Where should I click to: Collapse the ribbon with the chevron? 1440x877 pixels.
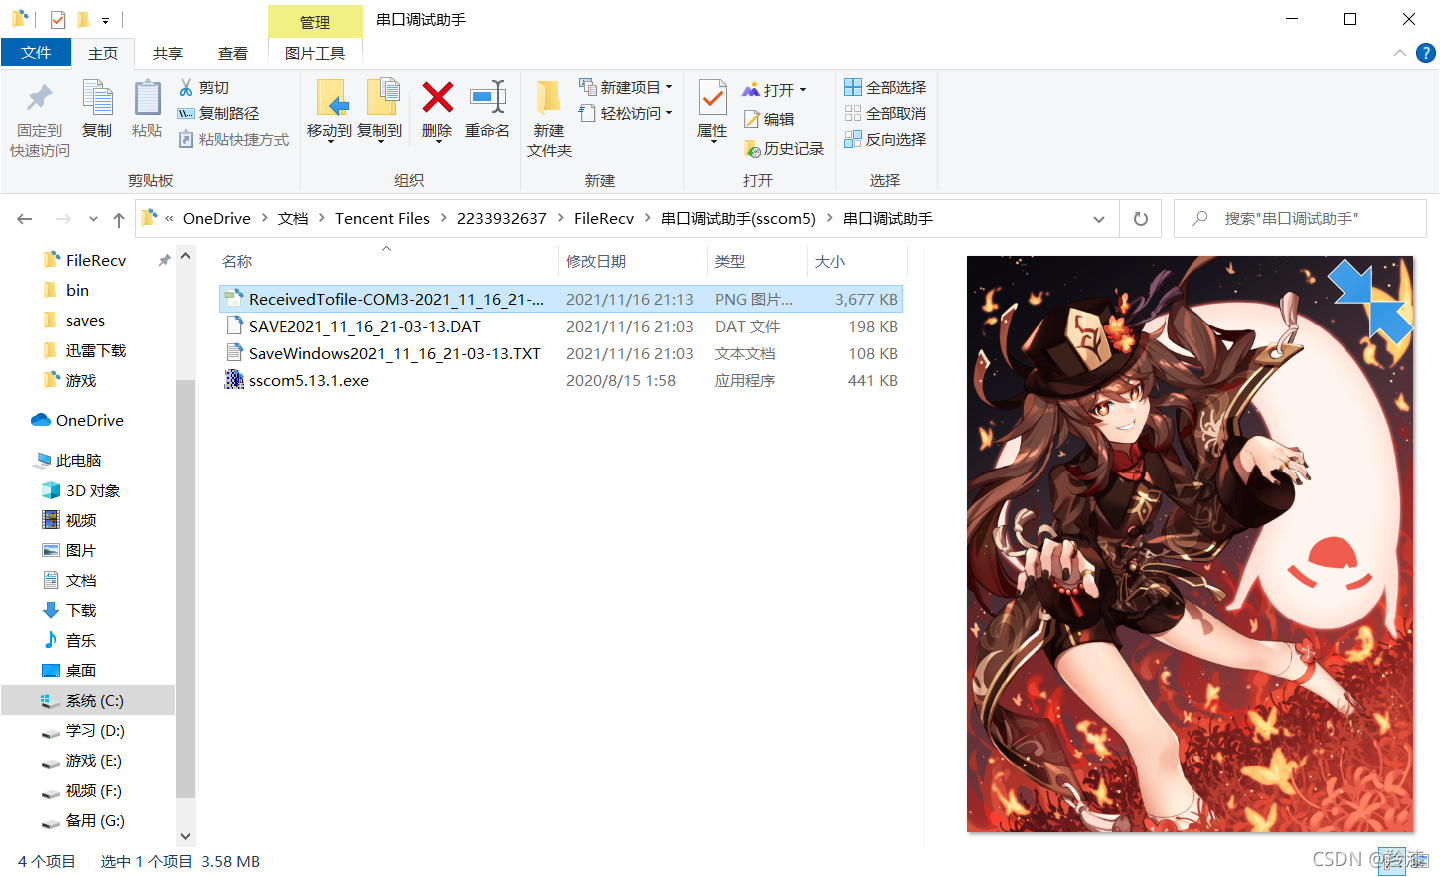(1400, 53)
